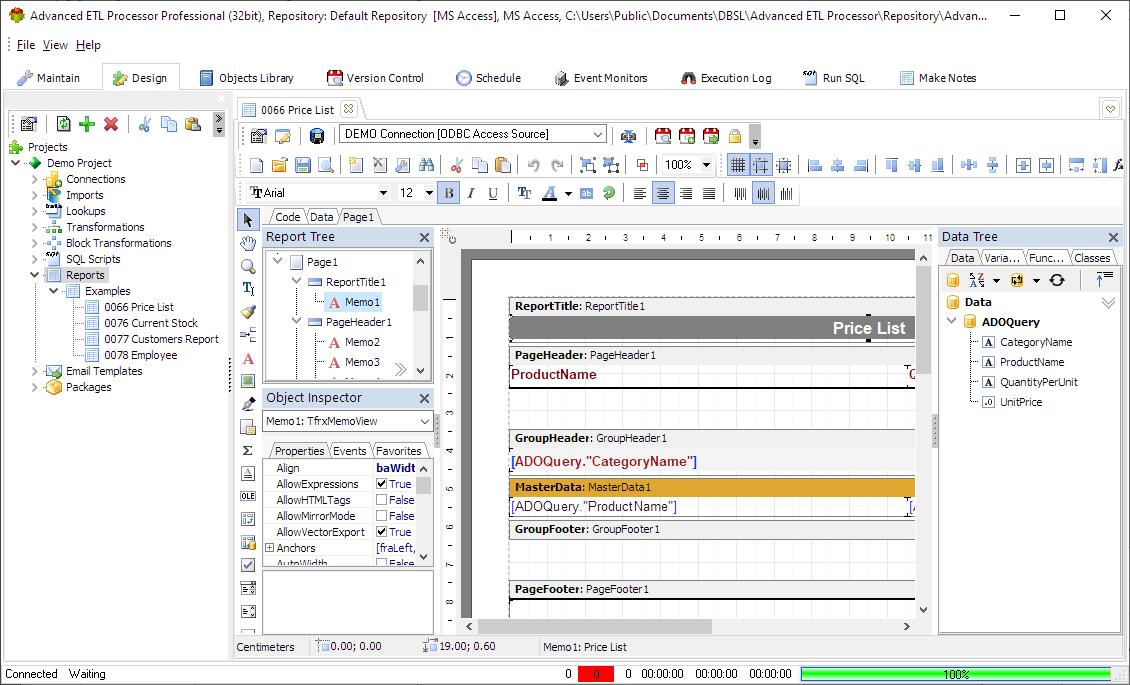
Task: Click the Price List memo on the canvas
Action: tap(711, 328)
